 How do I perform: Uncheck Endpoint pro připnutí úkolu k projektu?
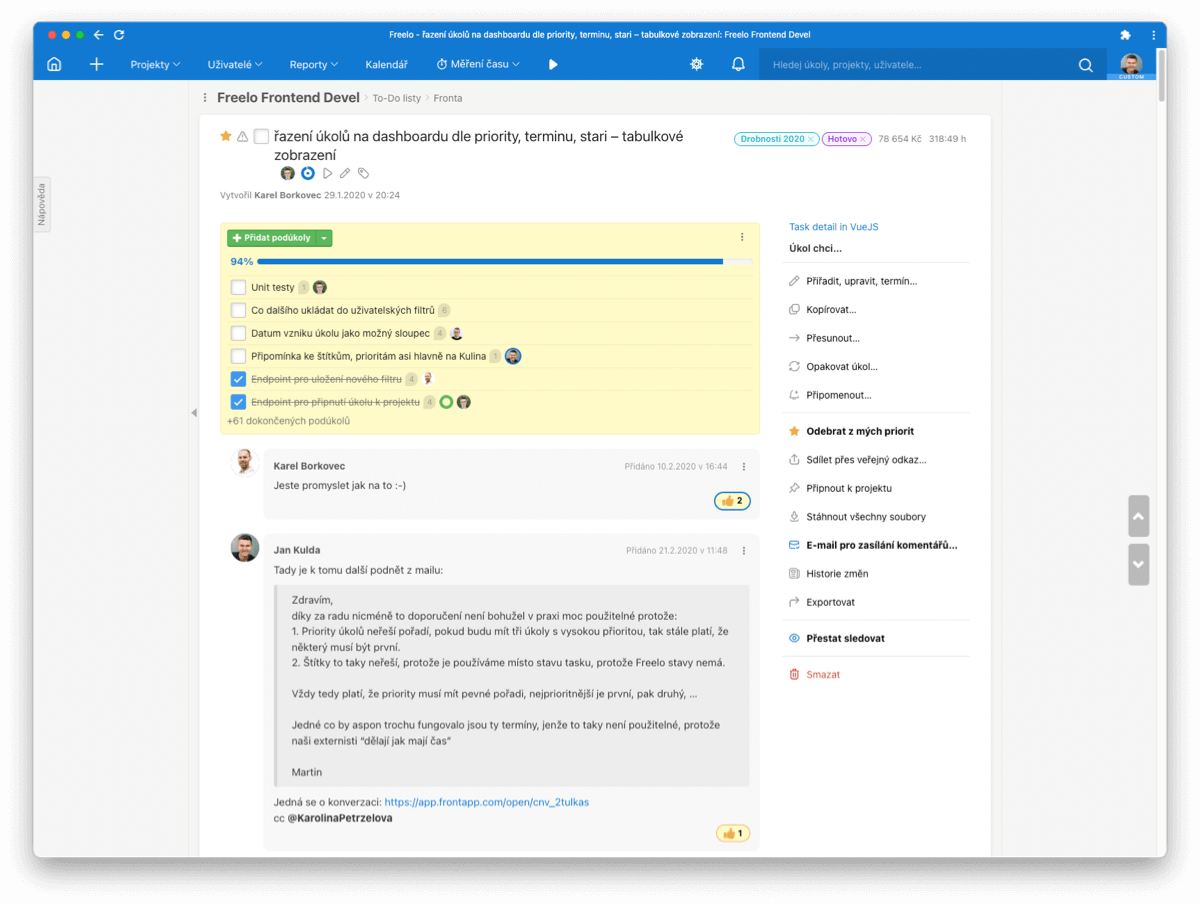[238, 402]
